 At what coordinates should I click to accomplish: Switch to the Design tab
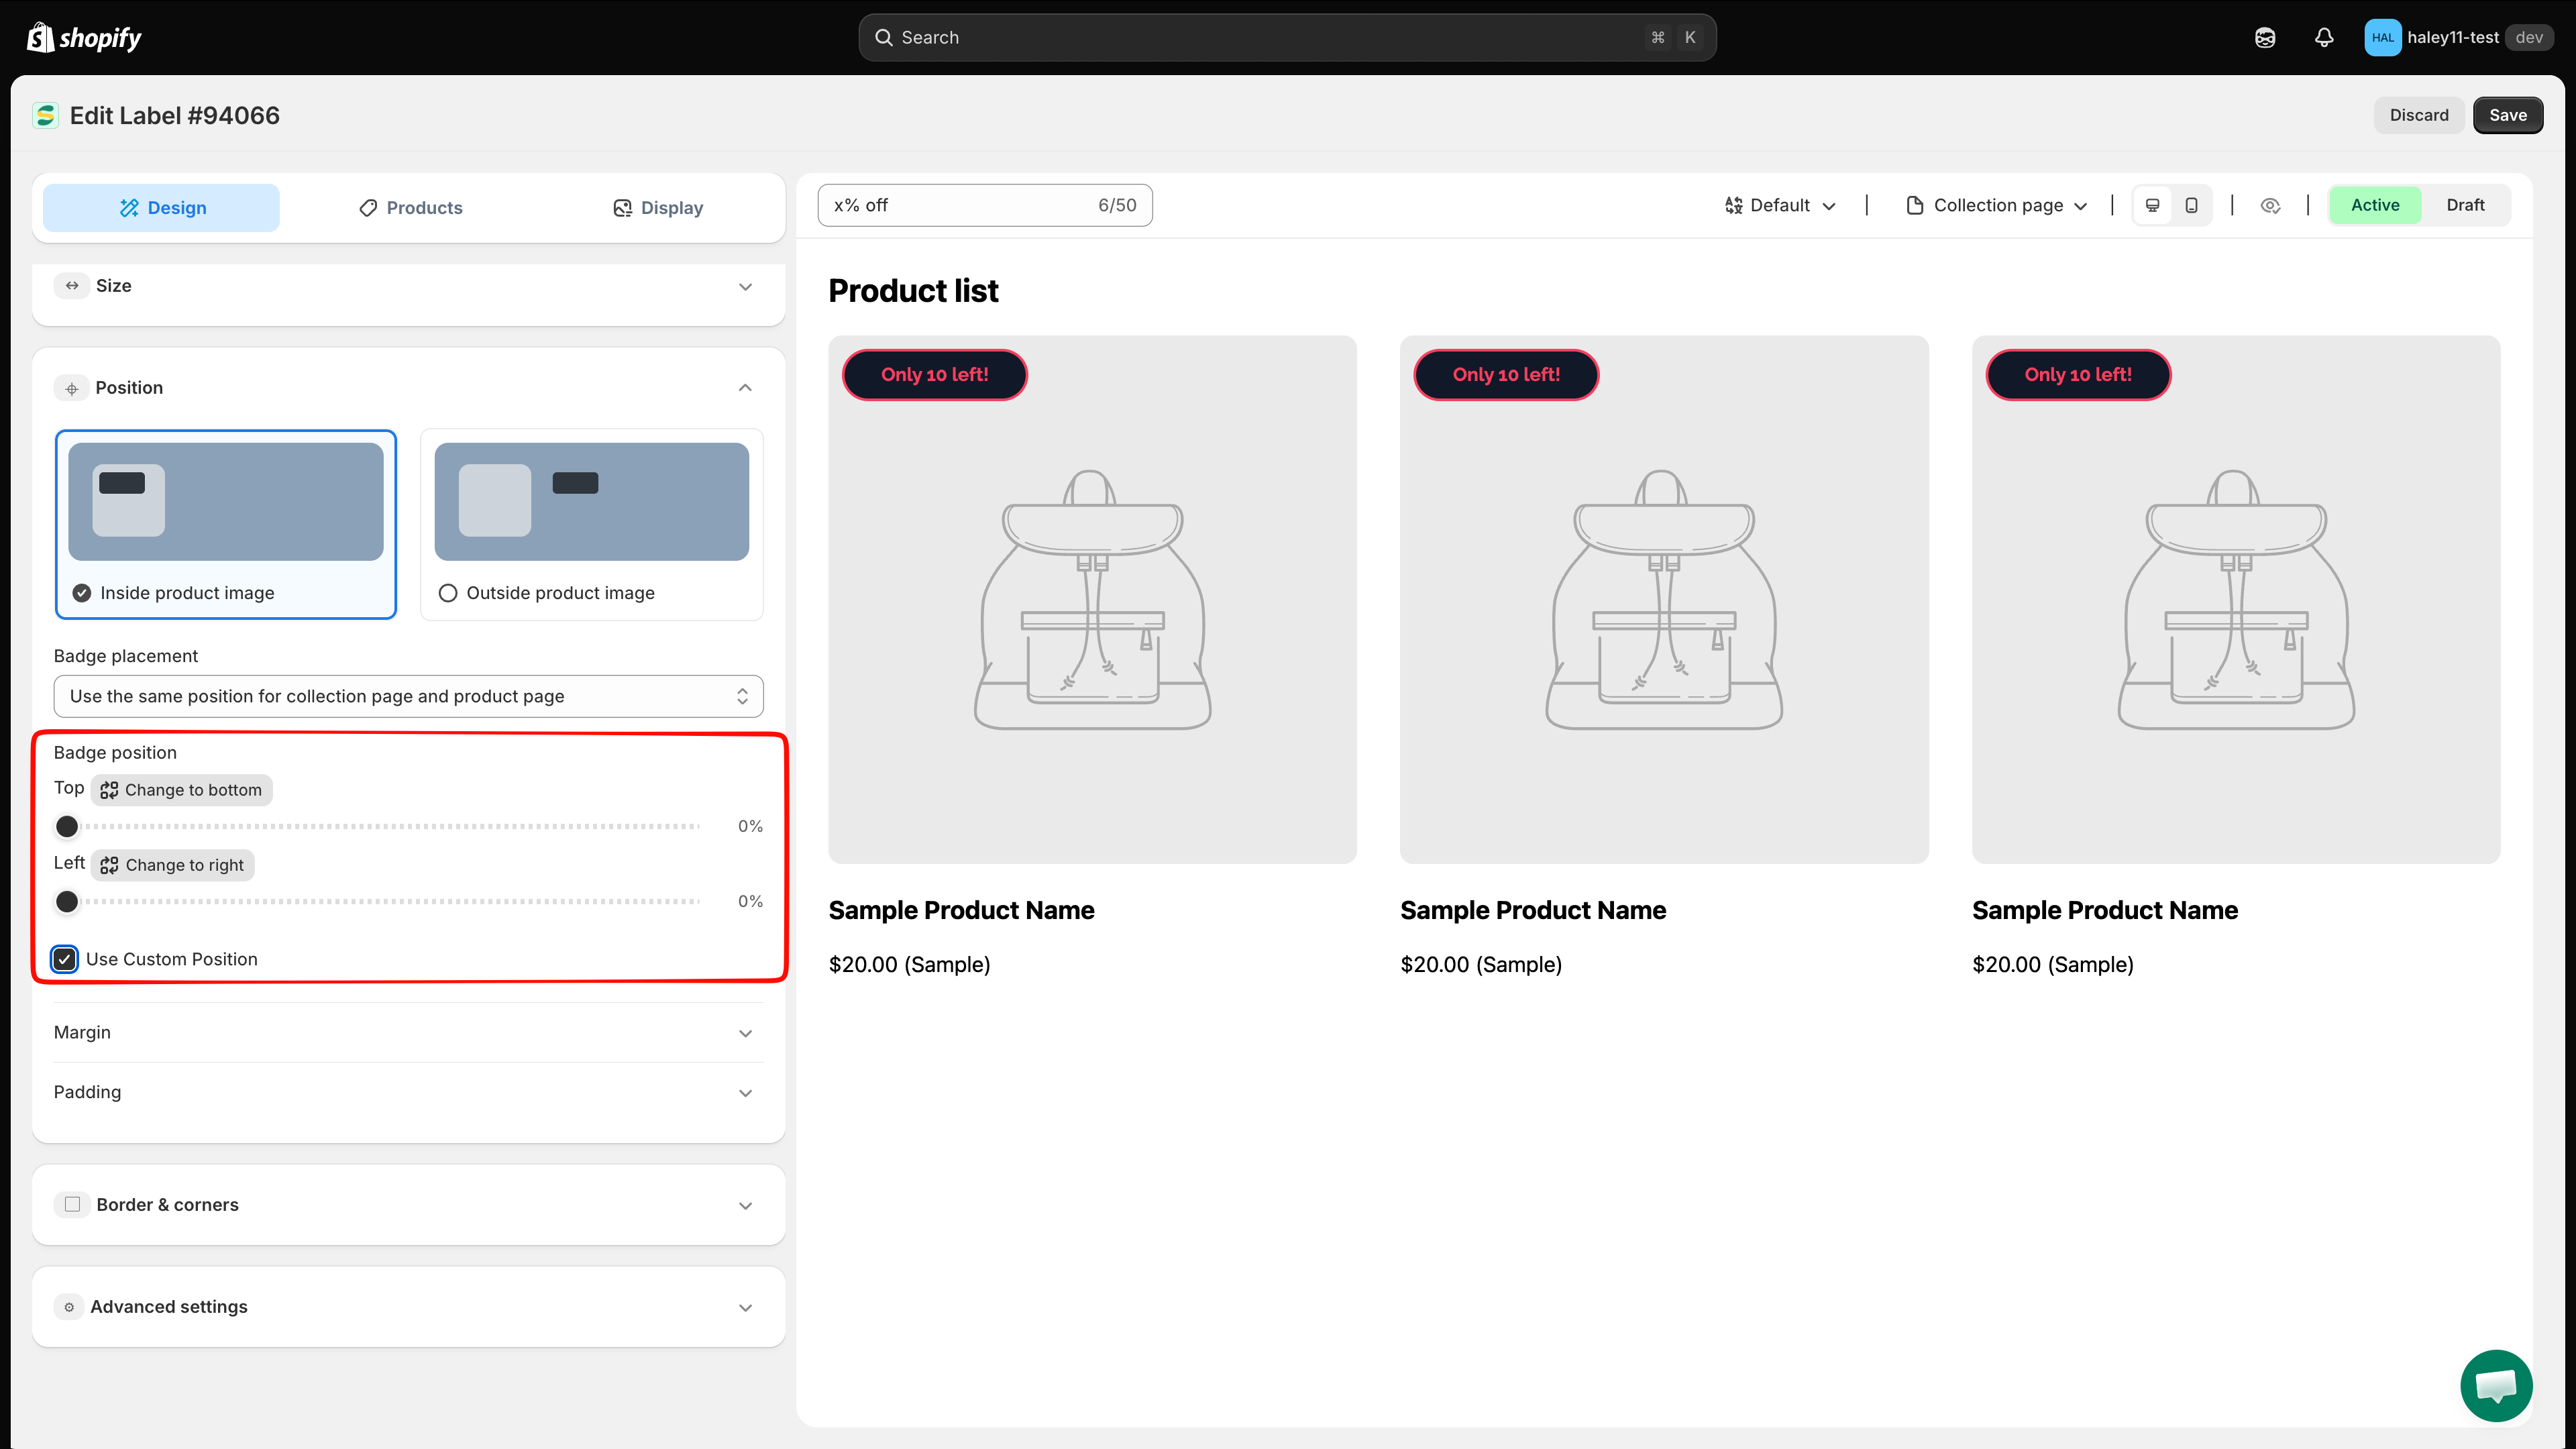pyautogui.click(x=162, y=208)
